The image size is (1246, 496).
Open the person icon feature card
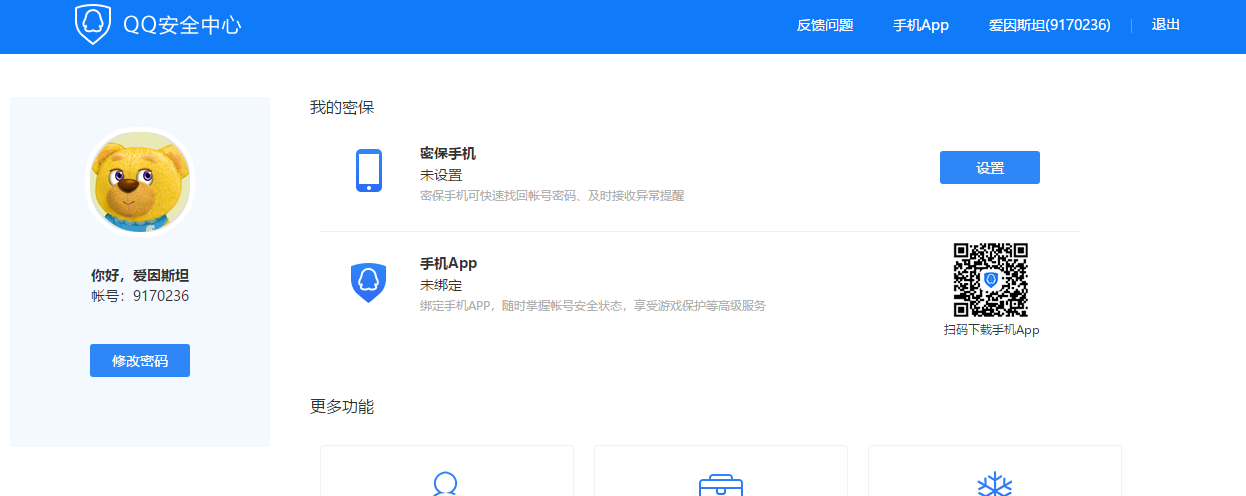click(447, 471)
